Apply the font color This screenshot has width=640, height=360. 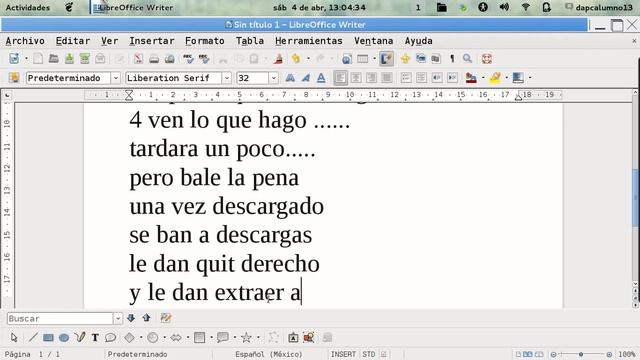pos(471,78)
